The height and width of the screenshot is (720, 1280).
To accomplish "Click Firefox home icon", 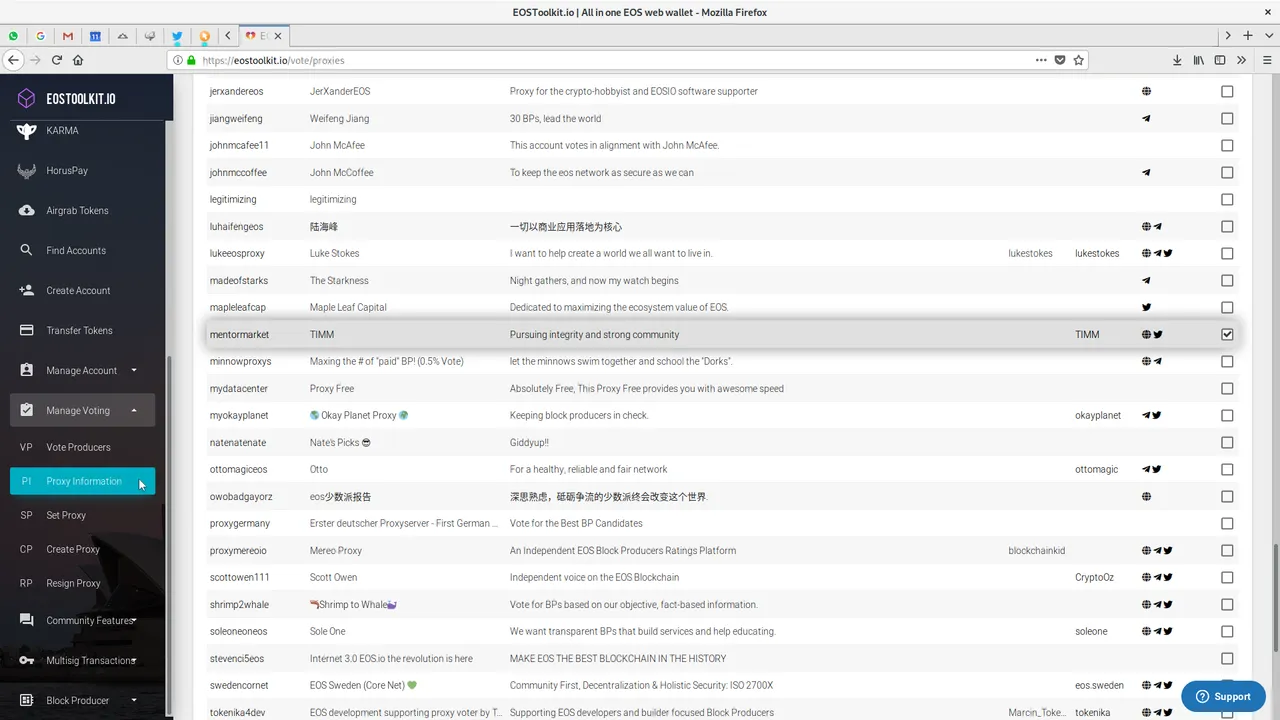I will [x=80, y=60].
